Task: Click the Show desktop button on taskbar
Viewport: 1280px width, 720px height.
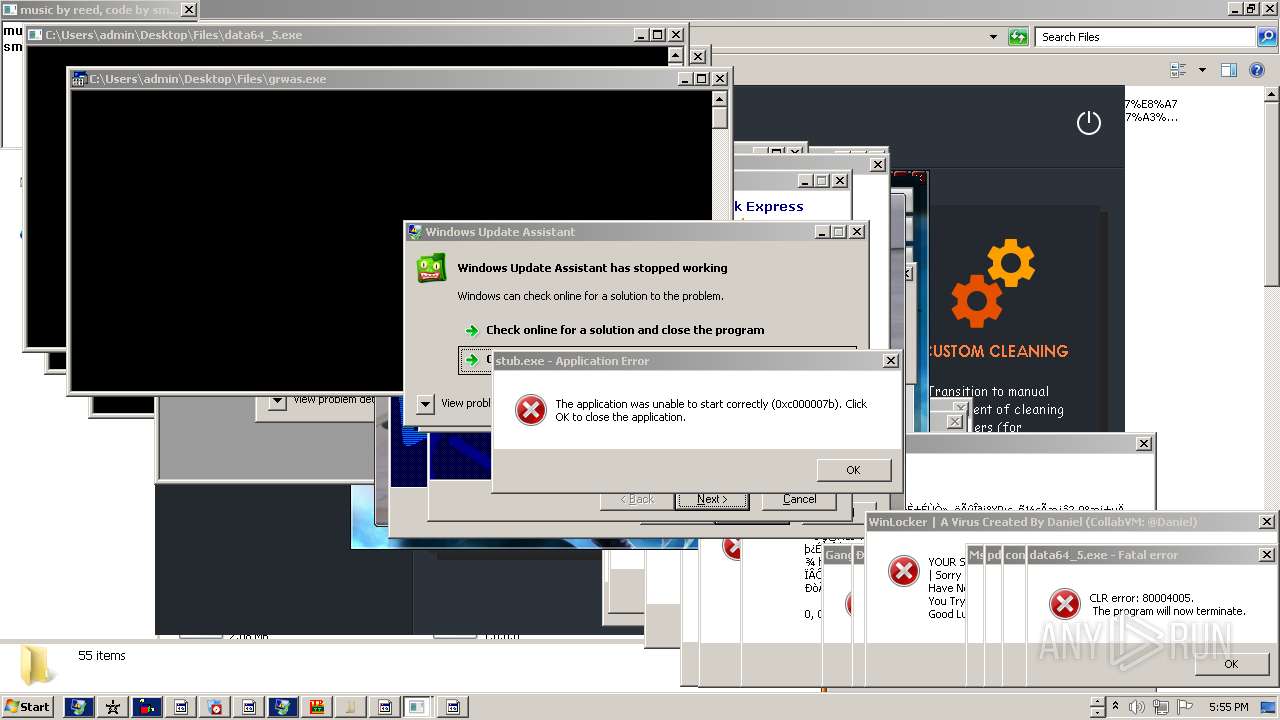Action: click(1269, 707)
